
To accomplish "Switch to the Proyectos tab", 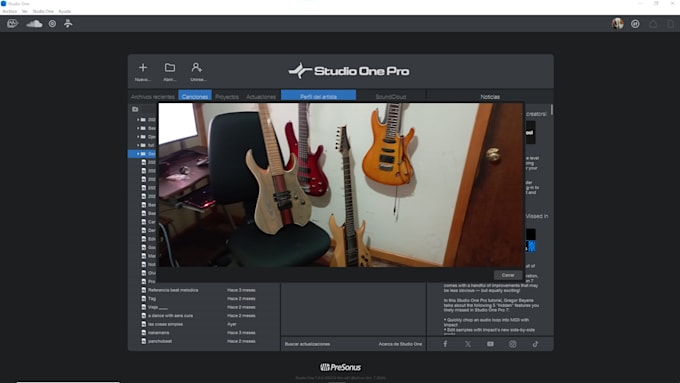I will [227, 96].
